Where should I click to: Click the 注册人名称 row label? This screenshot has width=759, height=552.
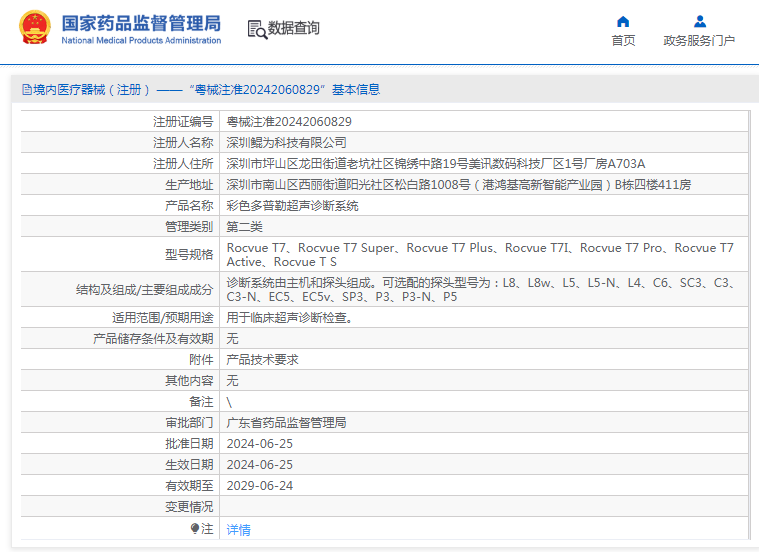183,142
